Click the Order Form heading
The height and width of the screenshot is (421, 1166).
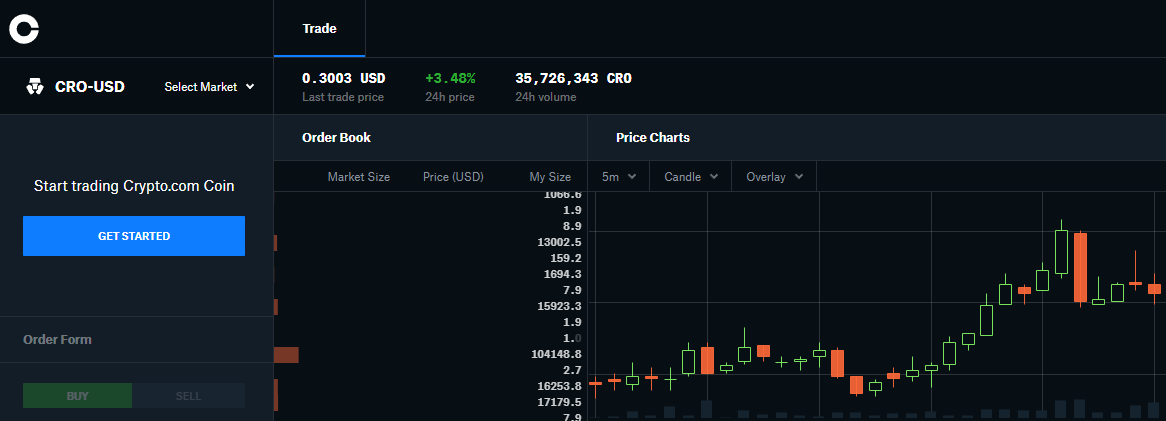pyautogui.click(x=57, y=339)
